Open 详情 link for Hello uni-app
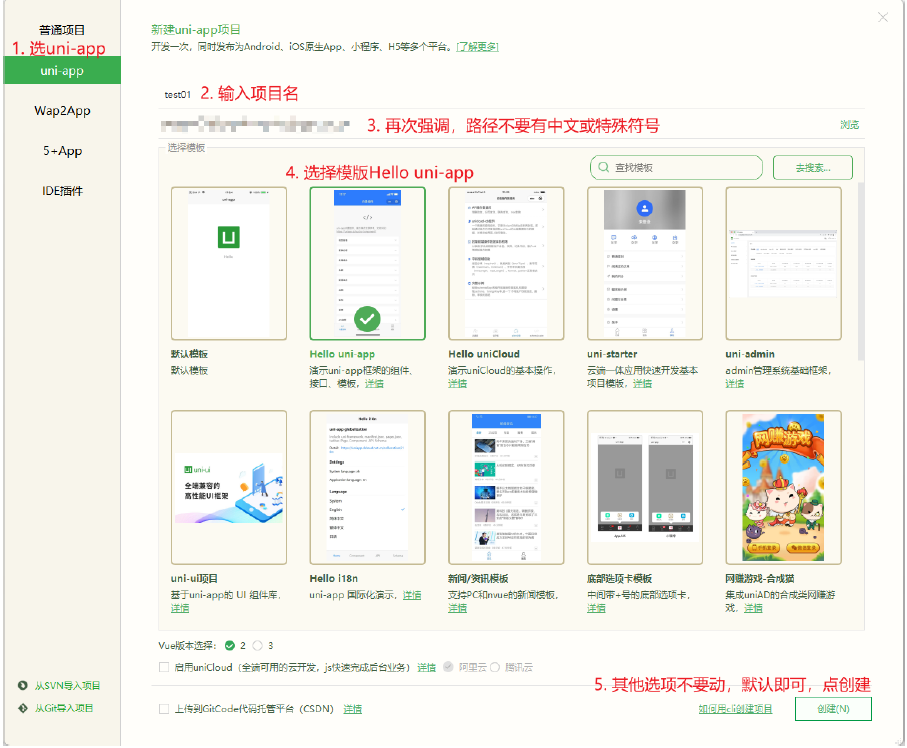The width and height of the screenshot is (907, 748). [x=374, y=384]
